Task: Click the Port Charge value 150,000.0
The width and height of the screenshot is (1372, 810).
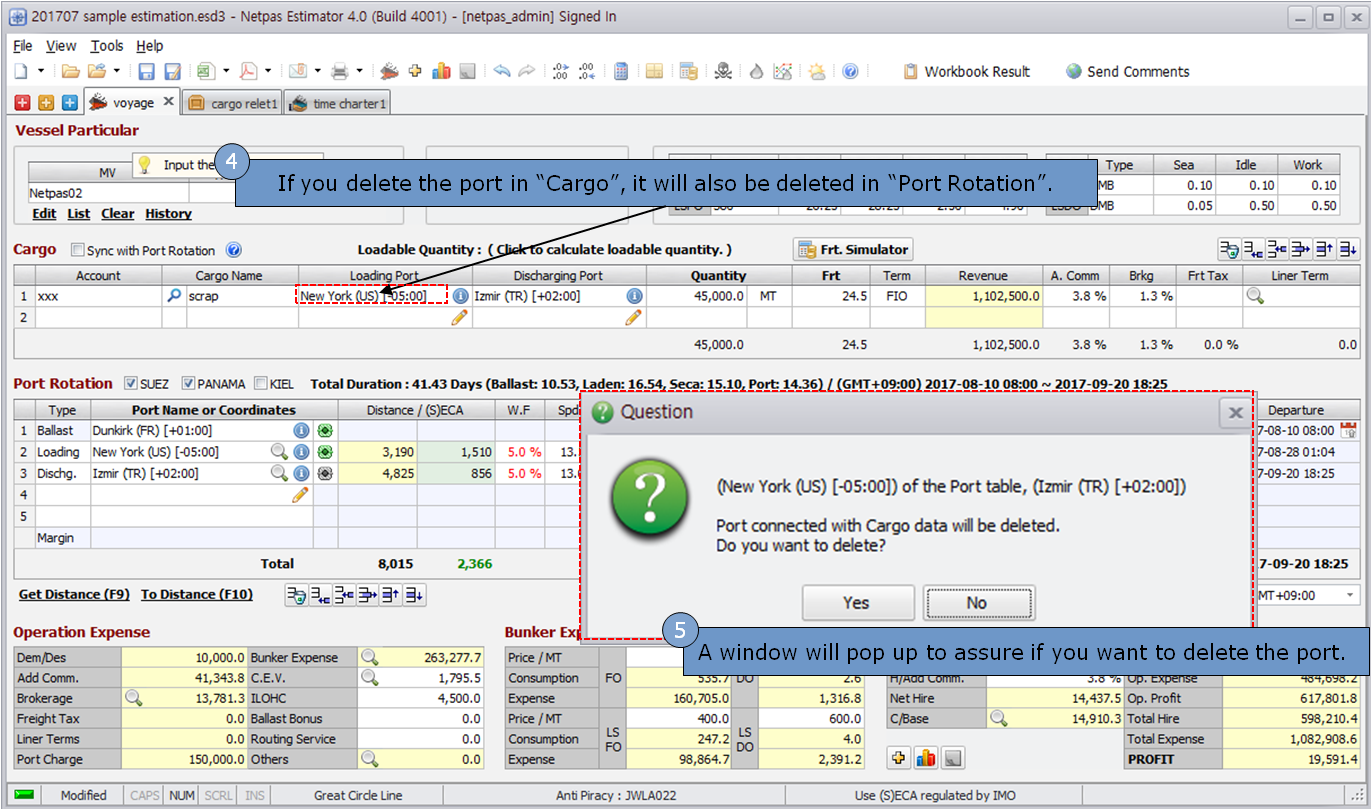Action: point(183,759)
